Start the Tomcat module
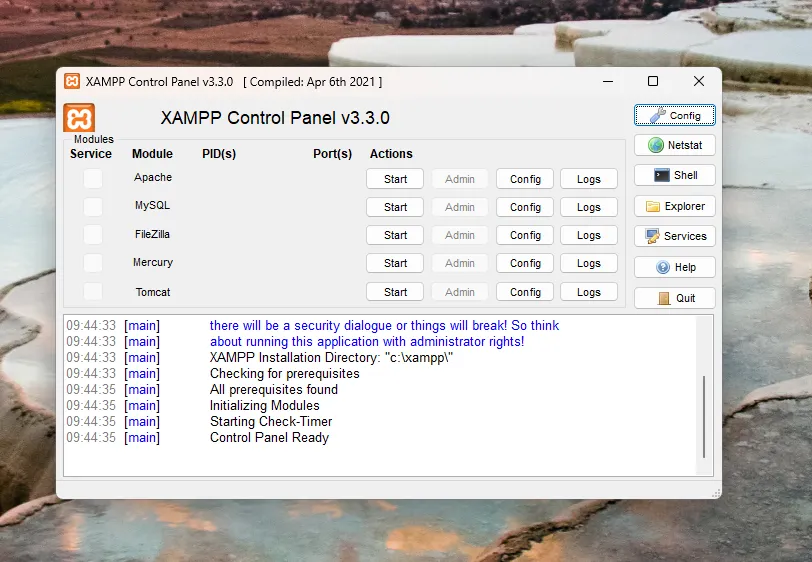812x562 pixels. (395, 292)
